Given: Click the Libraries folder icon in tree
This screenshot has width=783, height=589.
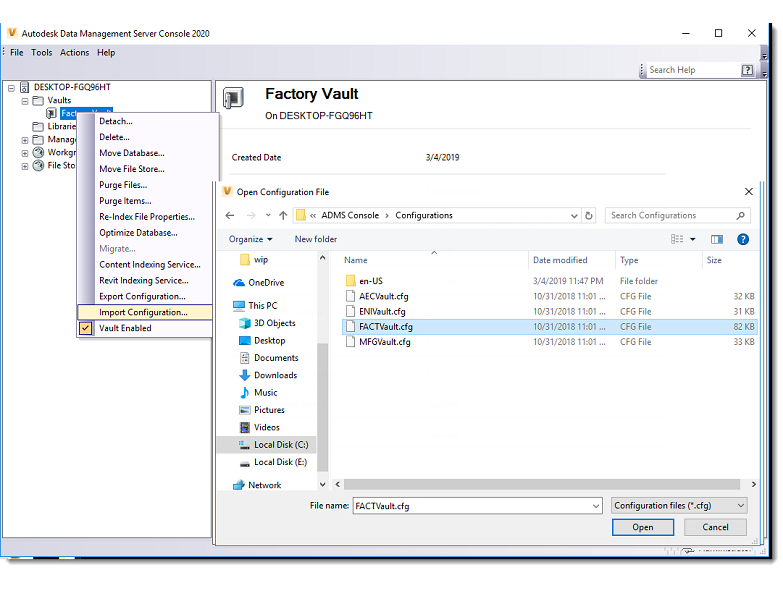Looking at the screenshot, I should click(38, 126).
